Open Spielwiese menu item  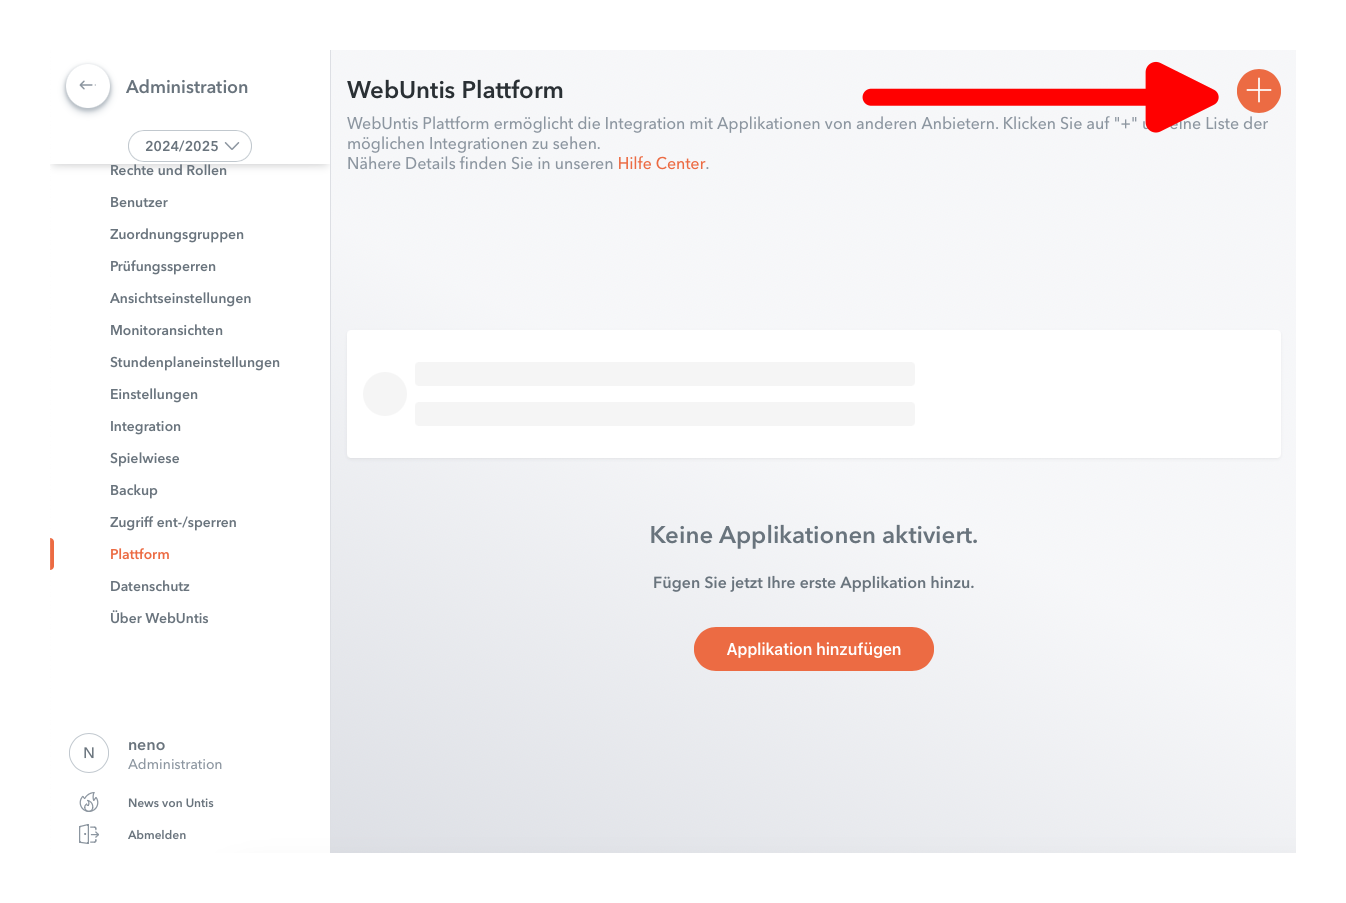(145, 458)
